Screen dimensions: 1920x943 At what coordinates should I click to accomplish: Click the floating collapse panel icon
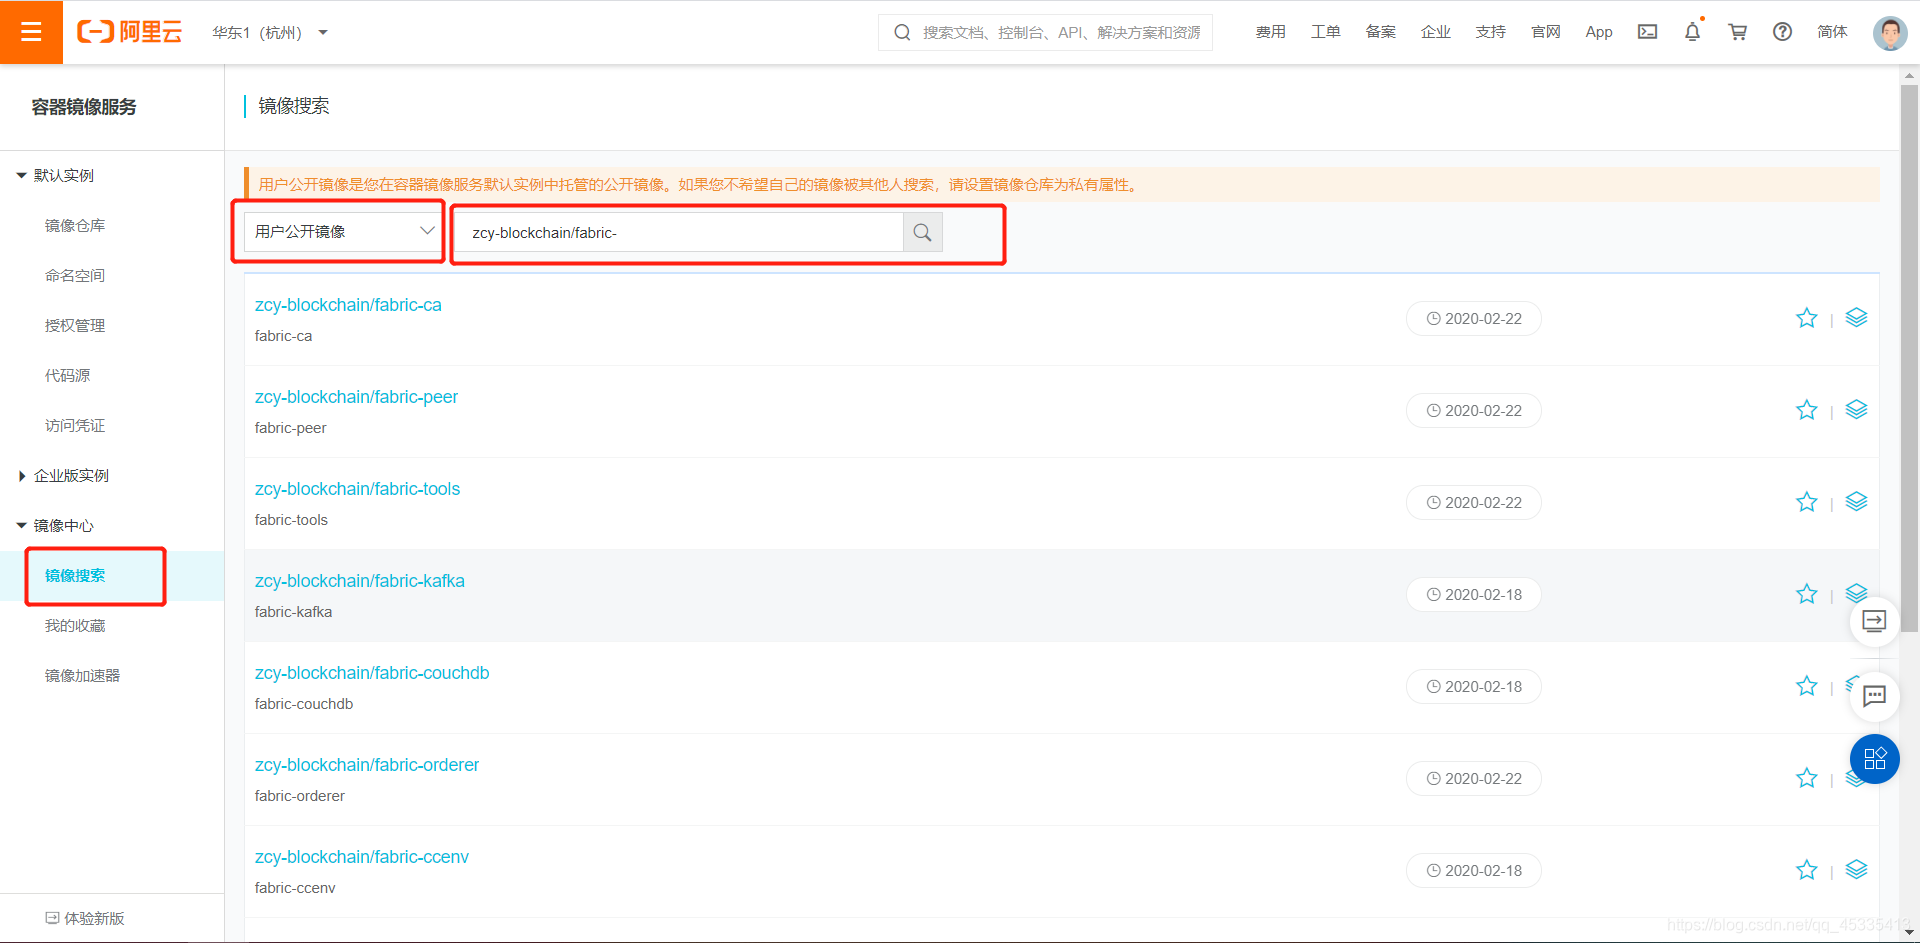click(x=1874, y=621)
